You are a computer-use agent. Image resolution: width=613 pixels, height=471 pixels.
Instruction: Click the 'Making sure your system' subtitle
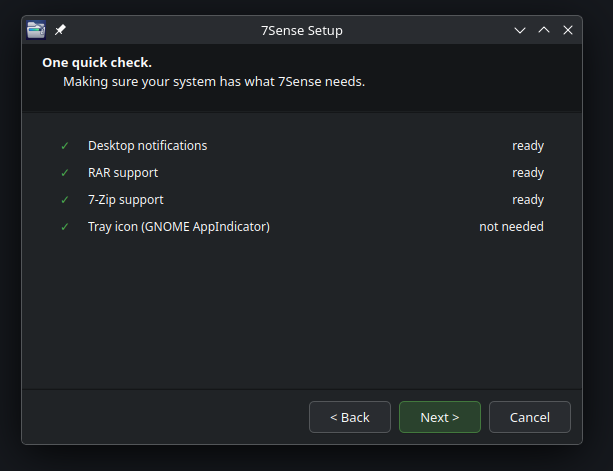(214, 82)
